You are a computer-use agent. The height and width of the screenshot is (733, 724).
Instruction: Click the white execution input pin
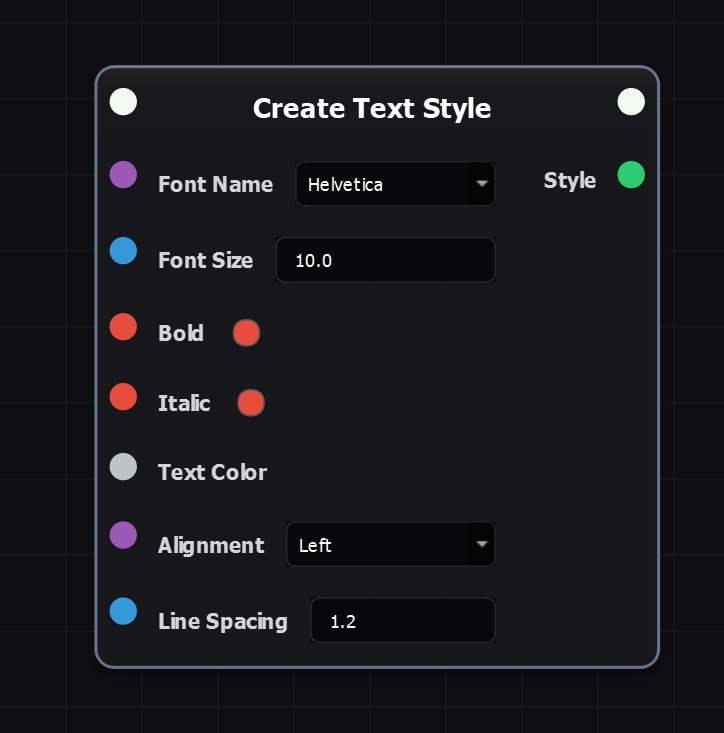pos(123,101)
